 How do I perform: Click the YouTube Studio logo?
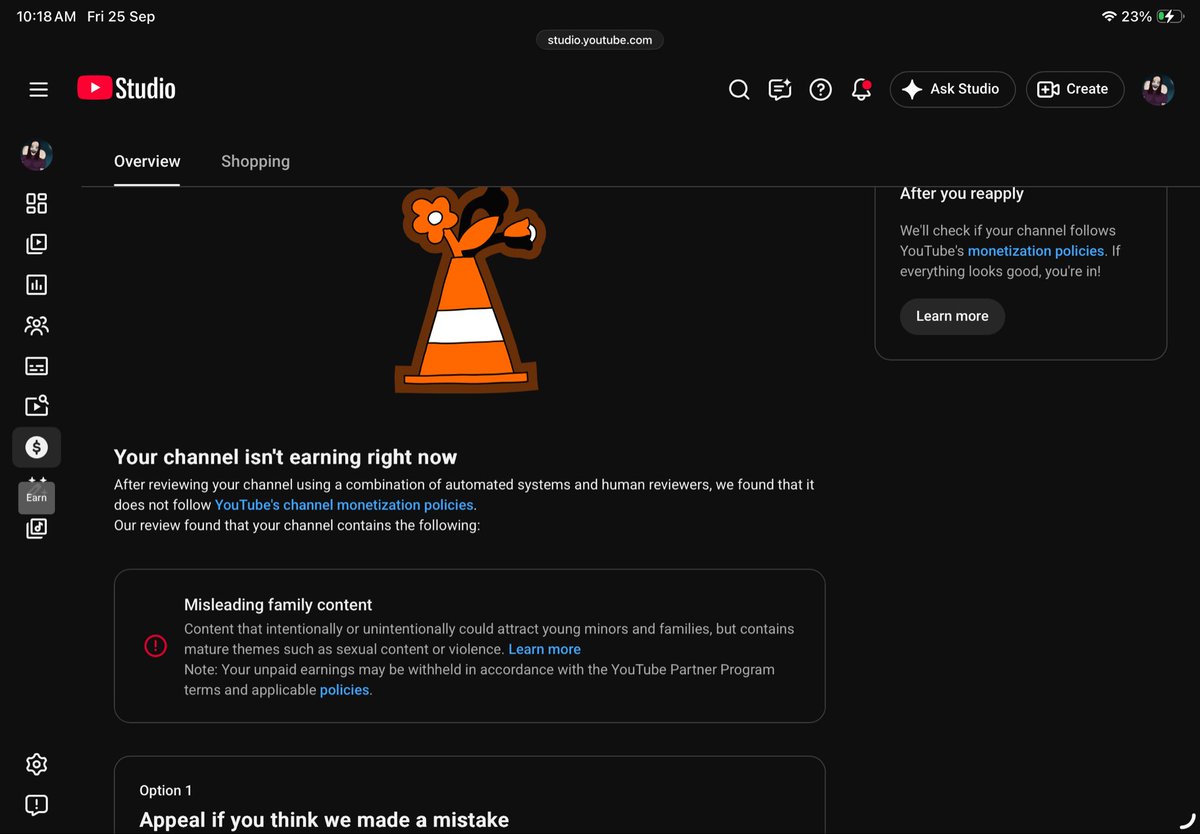point(126,89)
